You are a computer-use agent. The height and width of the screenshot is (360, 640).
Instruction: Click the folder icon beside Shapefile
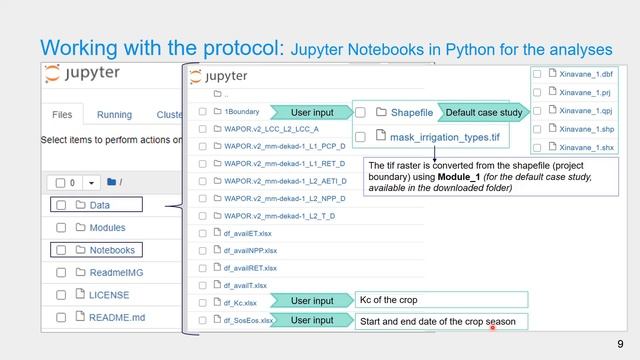coord(381,112)
